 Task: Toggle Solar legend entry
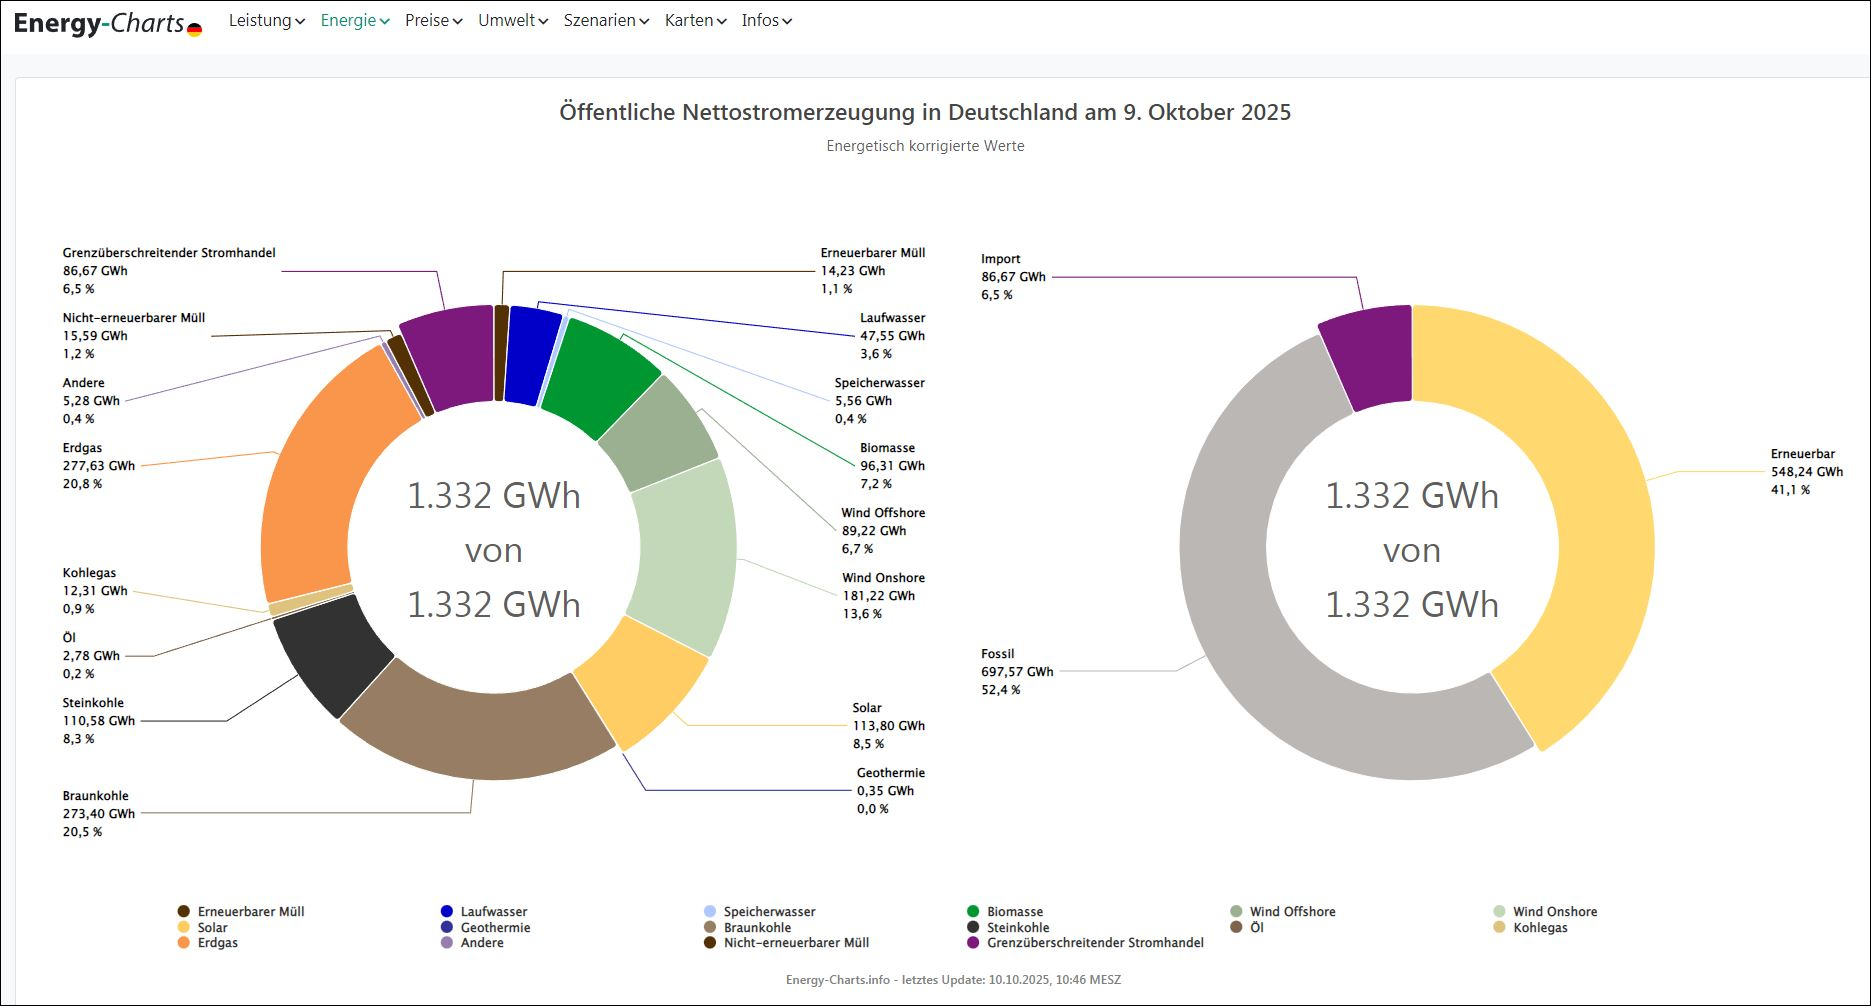(x=212, y=927)
